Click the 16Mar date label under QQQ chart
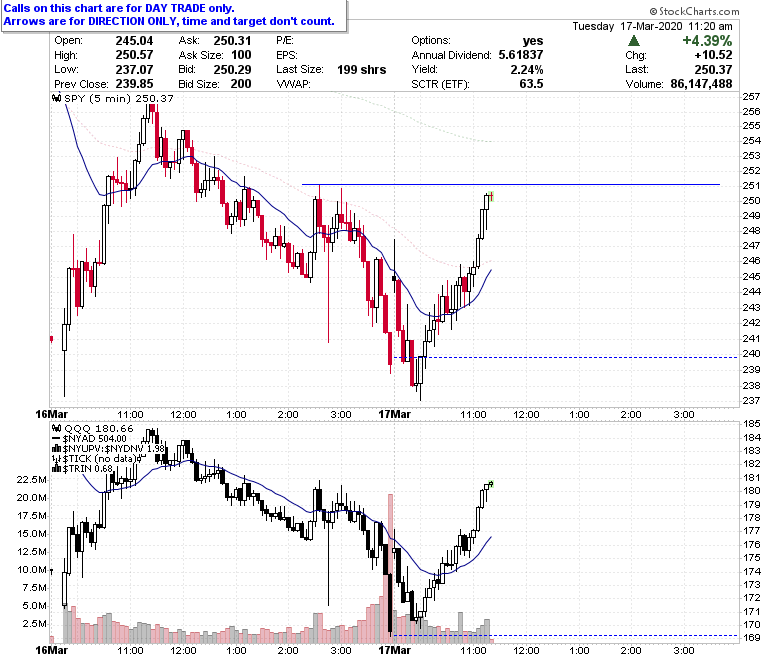The width and height of the screenshot is (780, 659). point(52,650)
